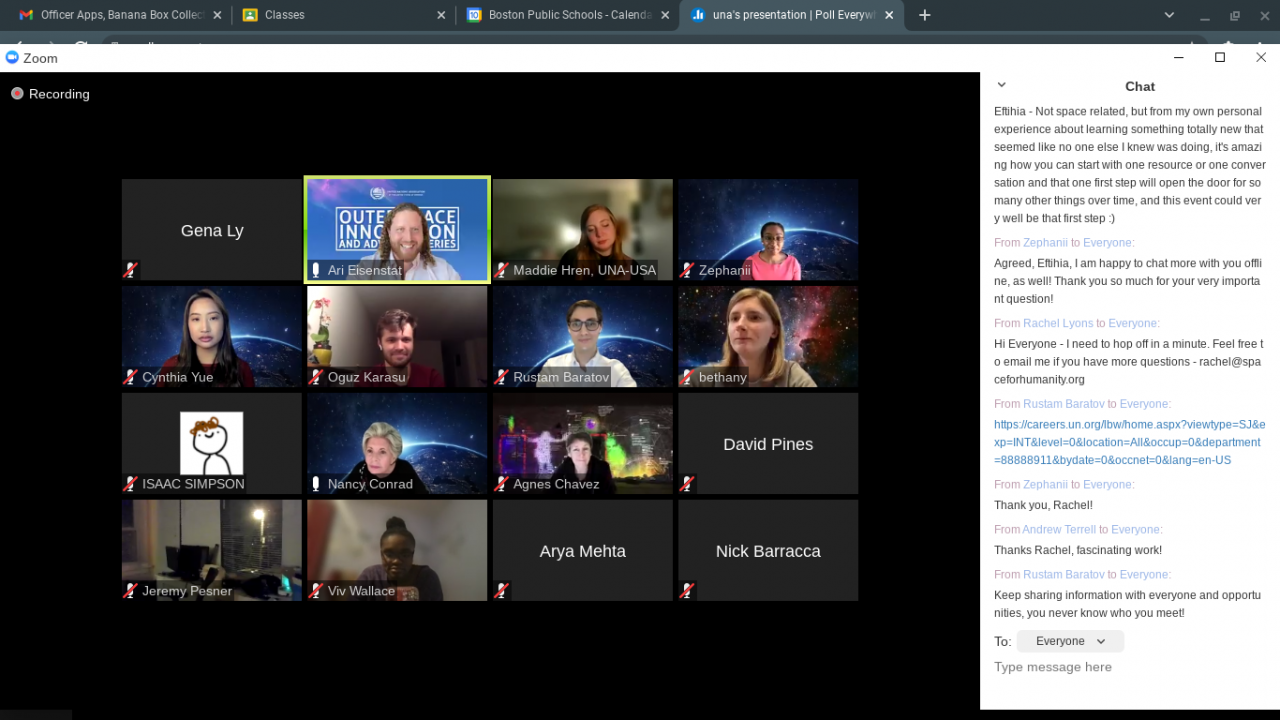Collapse the Chat panel using chevron
Screen dimensions: 1280x720
tap(1001, 85)
